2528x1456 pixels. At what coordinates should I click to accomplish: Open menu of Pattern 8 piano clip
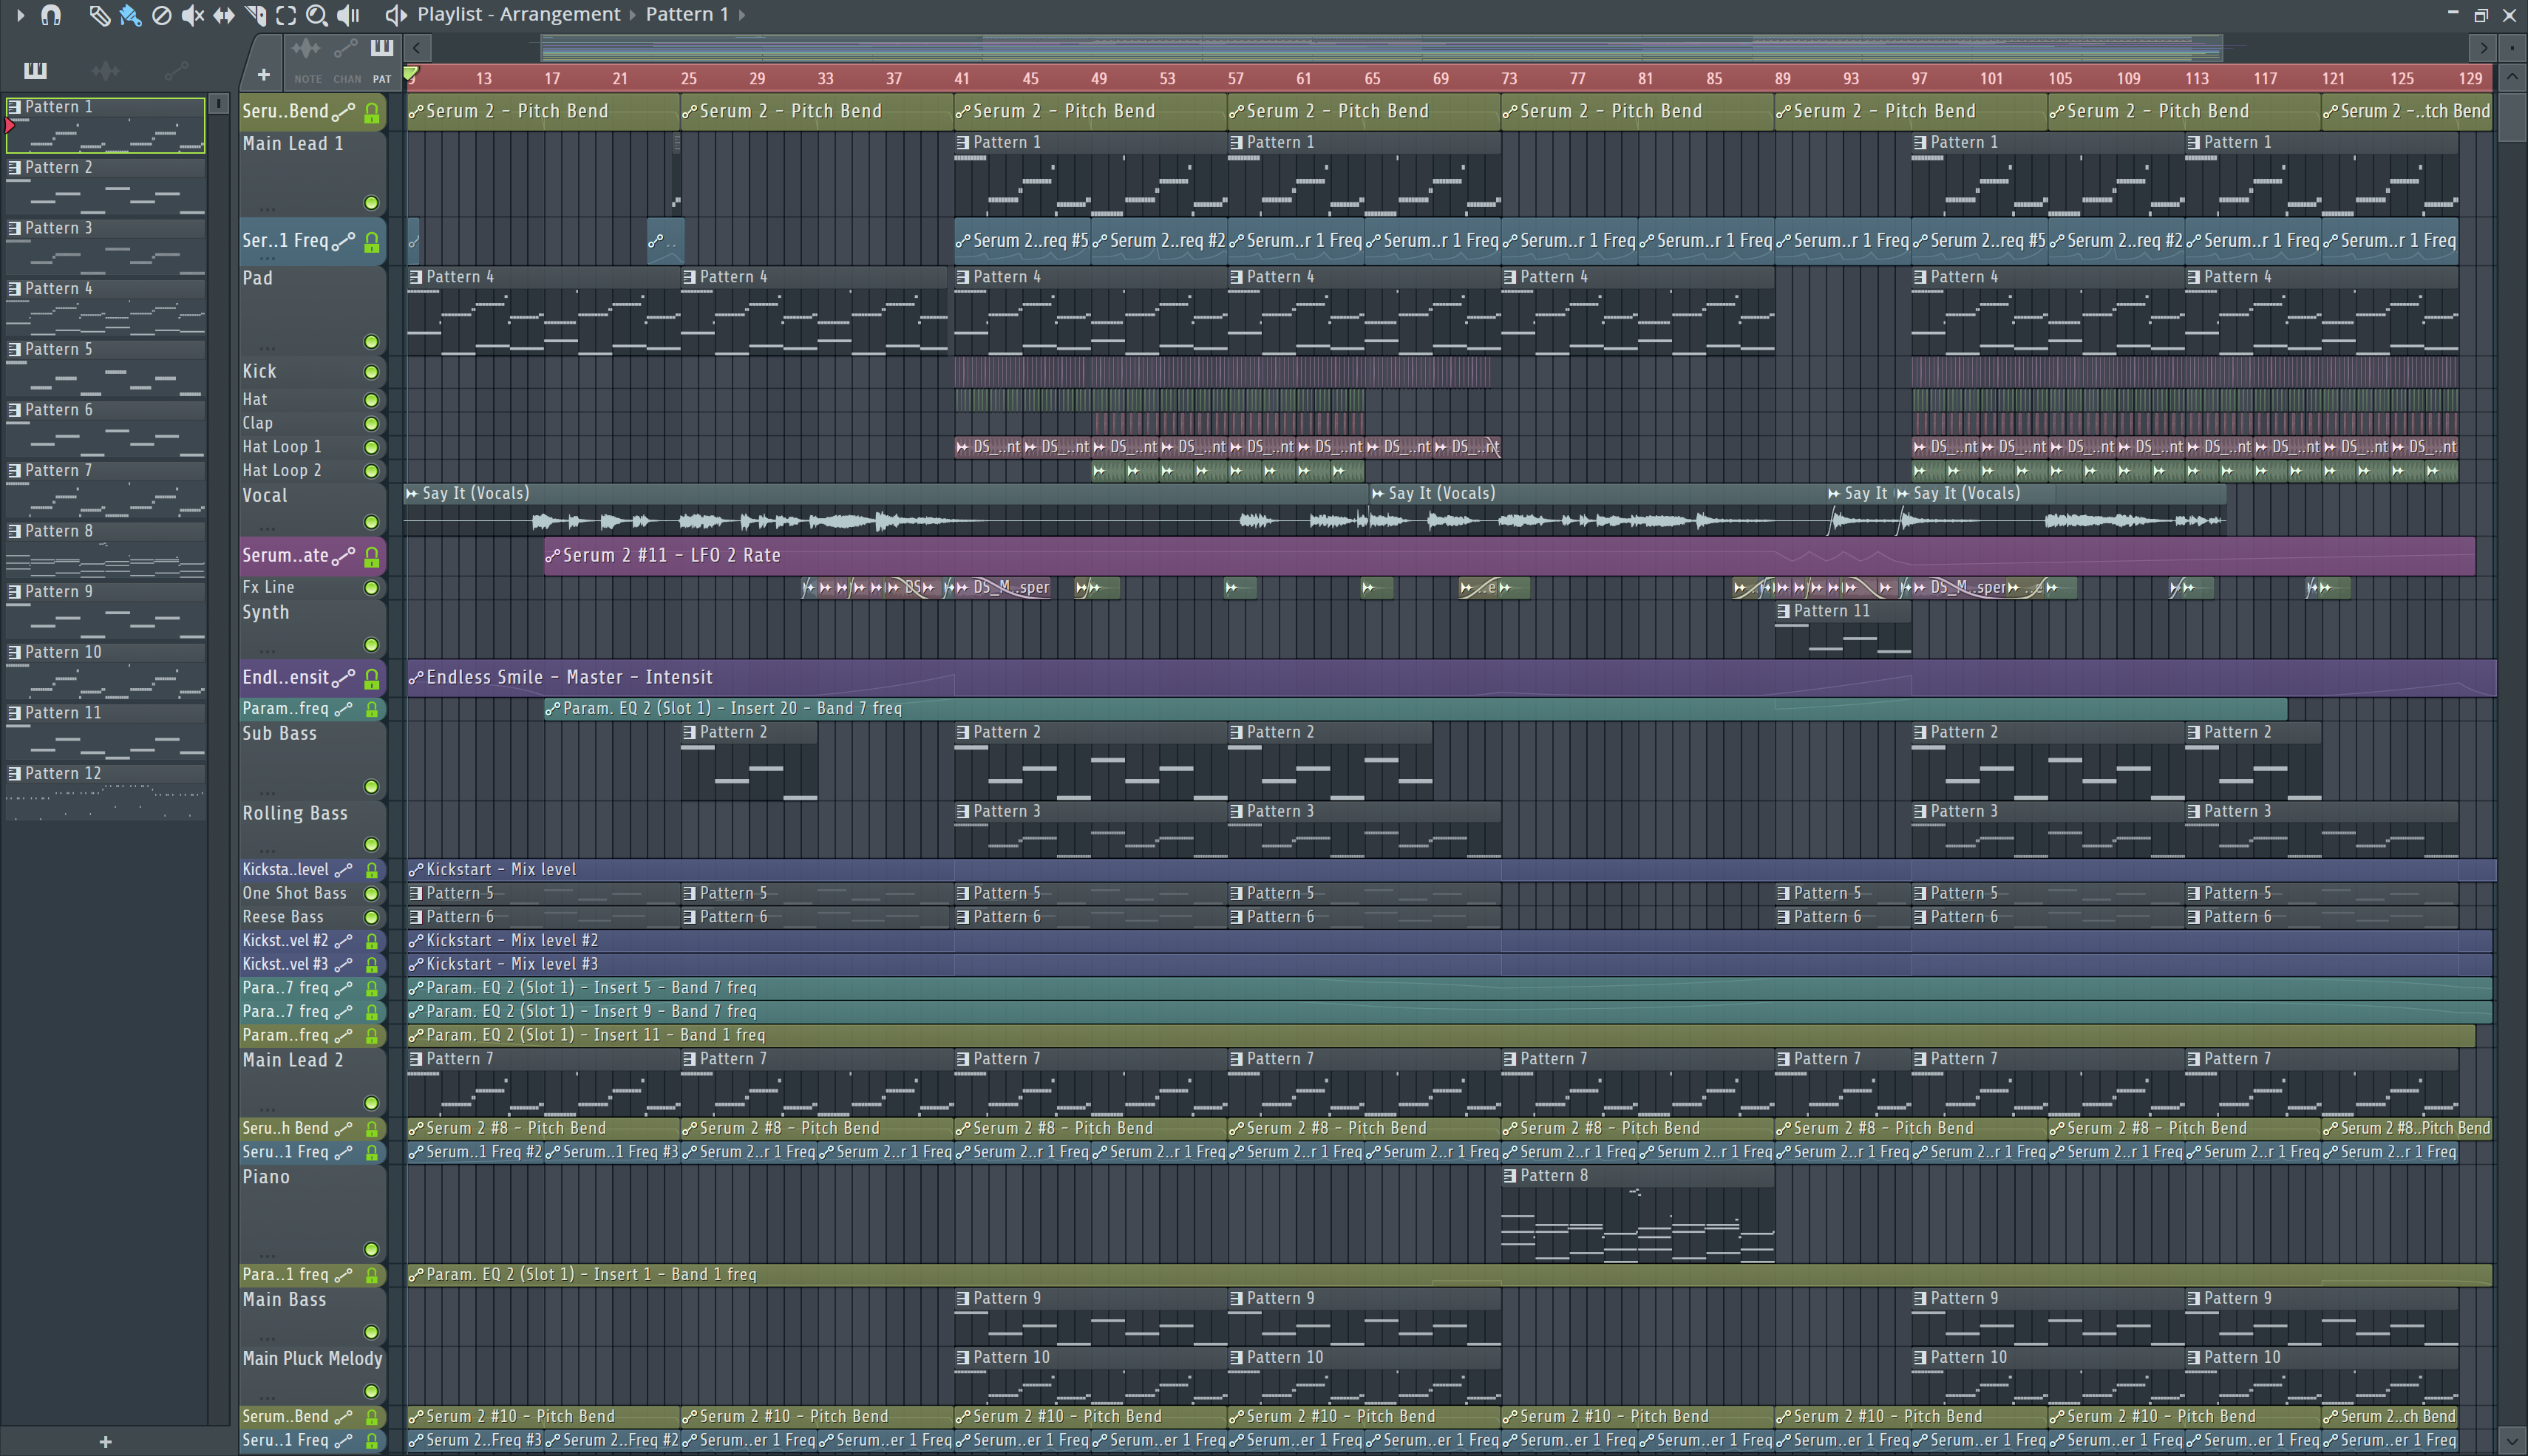click(1510, 1176)
